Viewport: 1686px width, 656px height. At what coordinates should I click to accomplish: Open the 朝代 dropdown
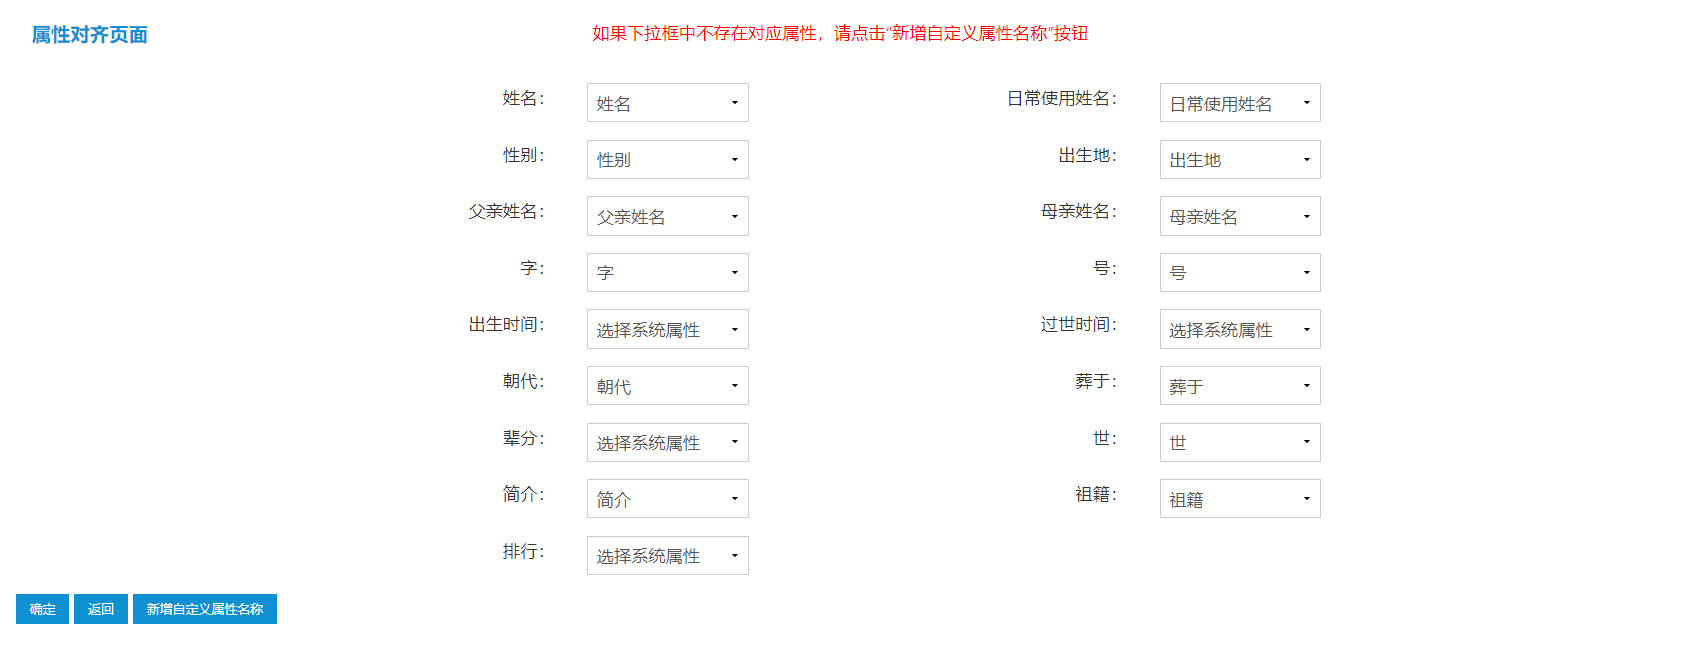coord(667,386)
